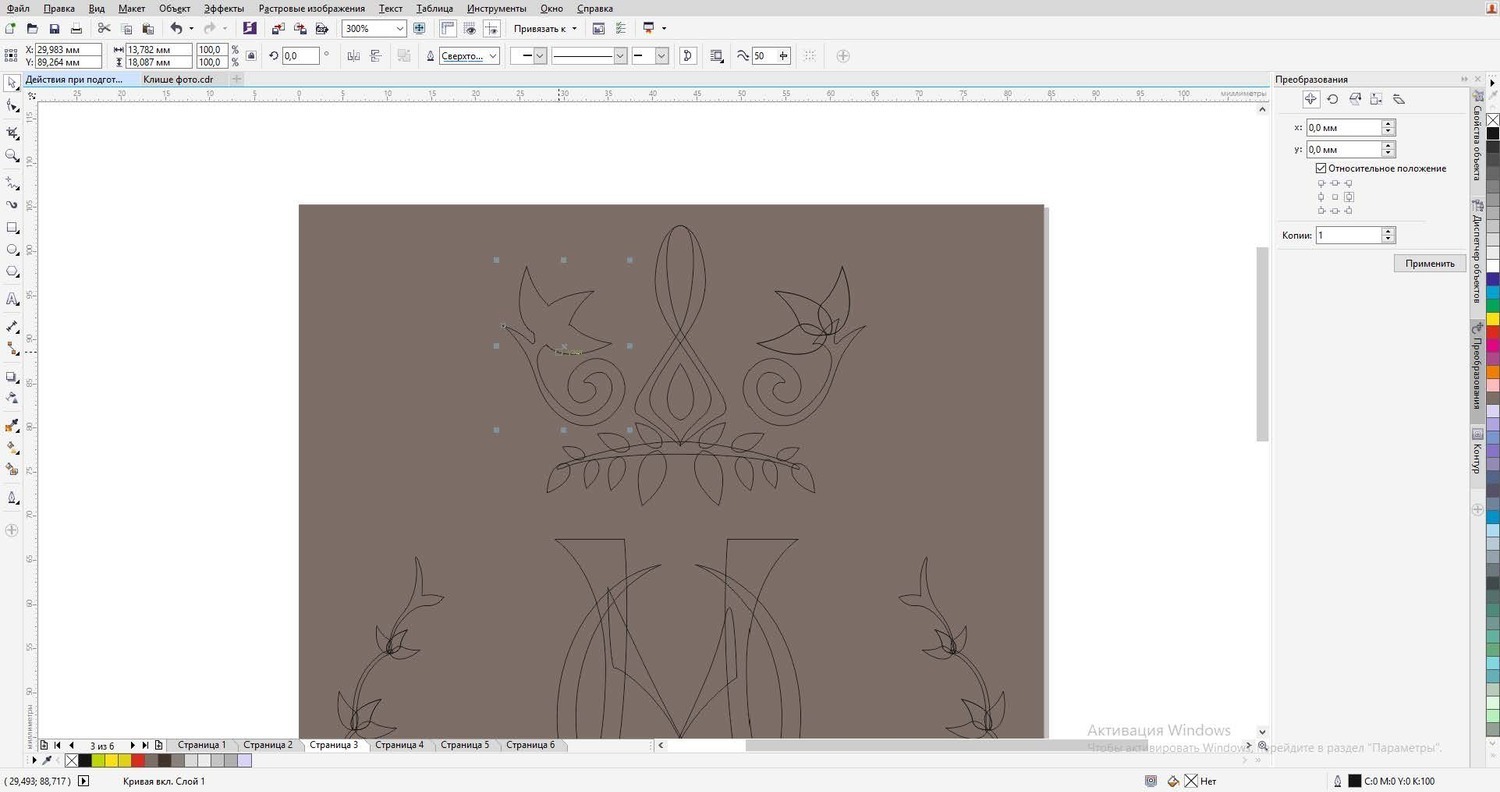Open the Rotate transformation mode
The image size is (1500, 792).
click(x=1333, y=99)
